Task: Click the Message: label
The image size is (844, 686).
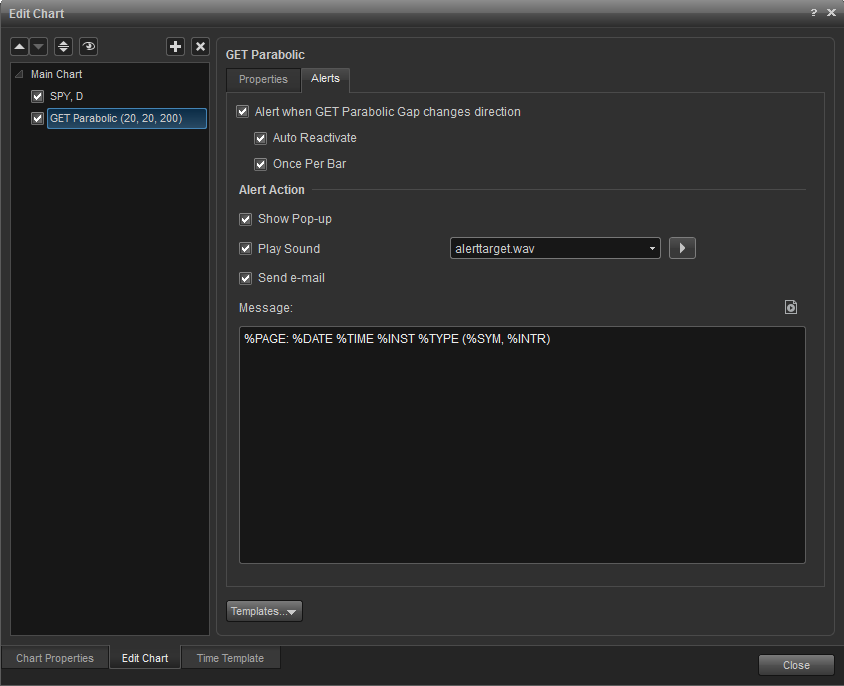Action: point(266,307)
